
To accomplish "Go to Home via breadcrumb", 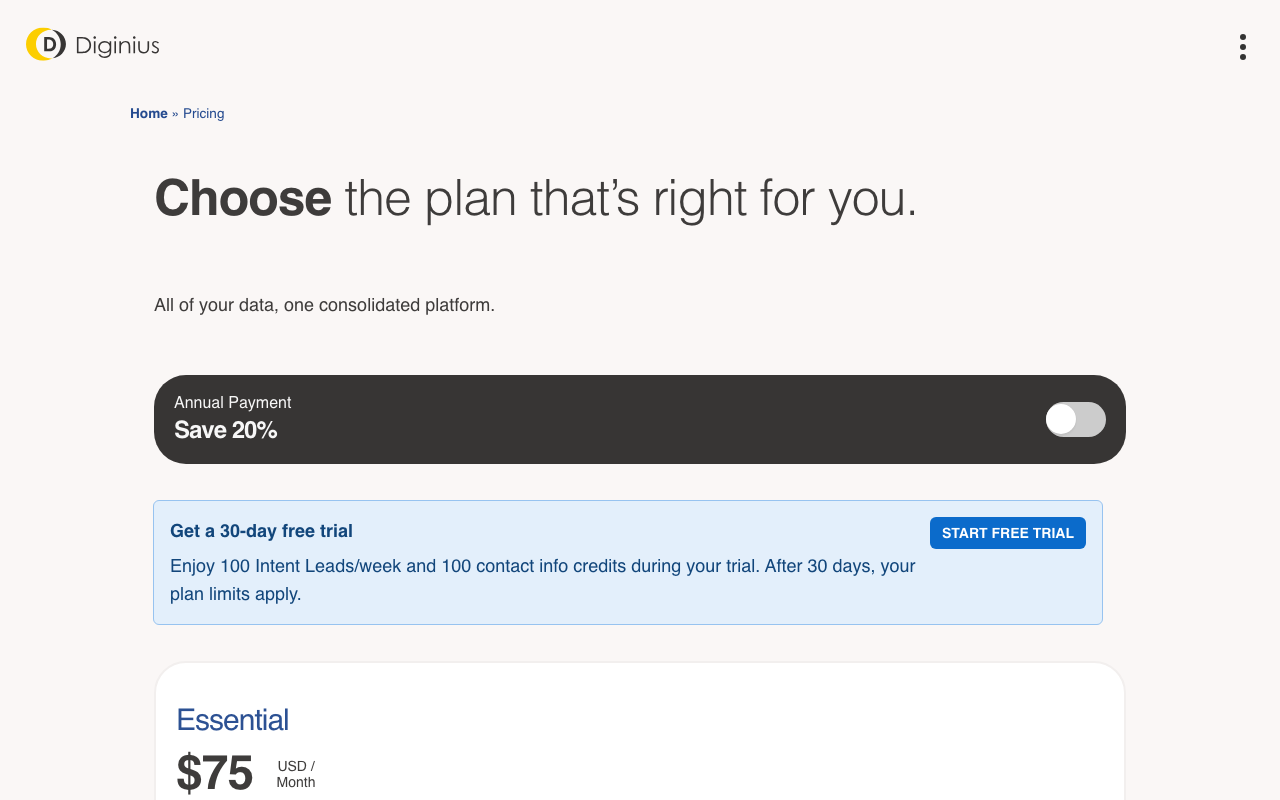I will 149,114.
